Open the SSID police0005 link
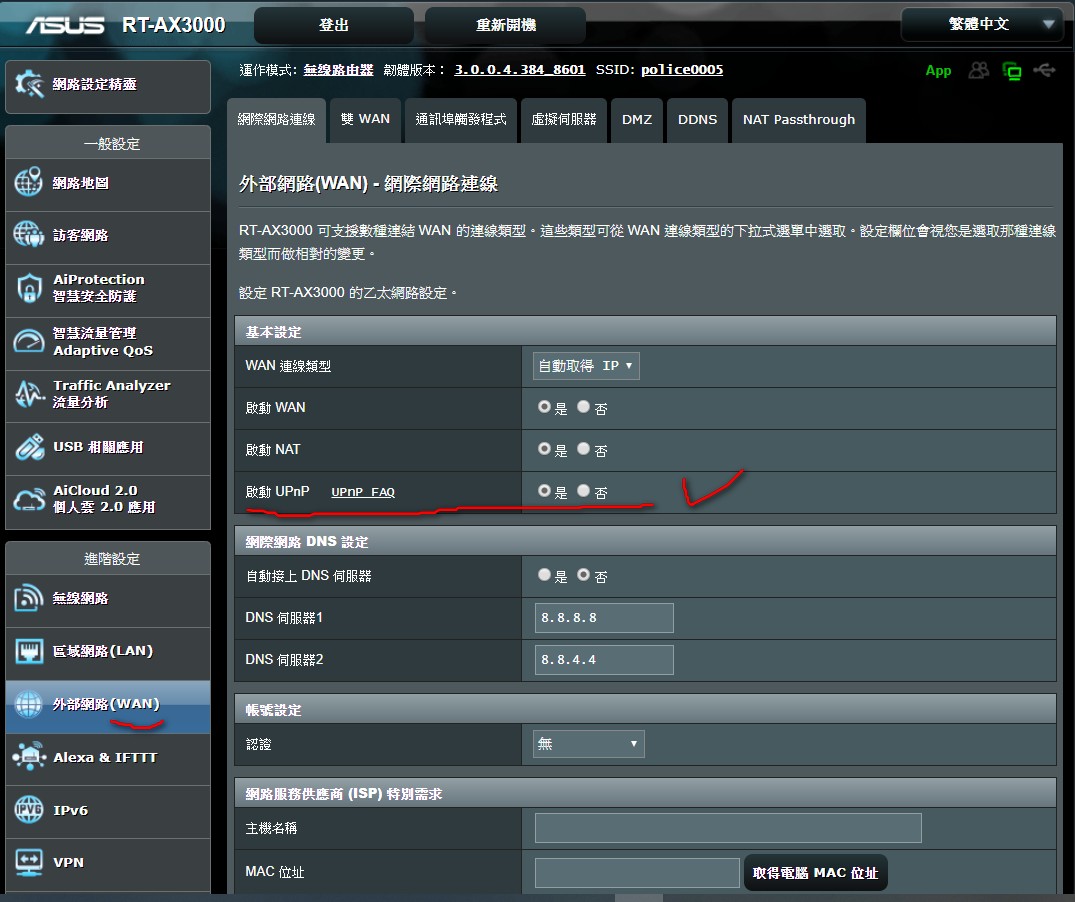The height and width of the screenshot is (902, 1075). [682, 70]
